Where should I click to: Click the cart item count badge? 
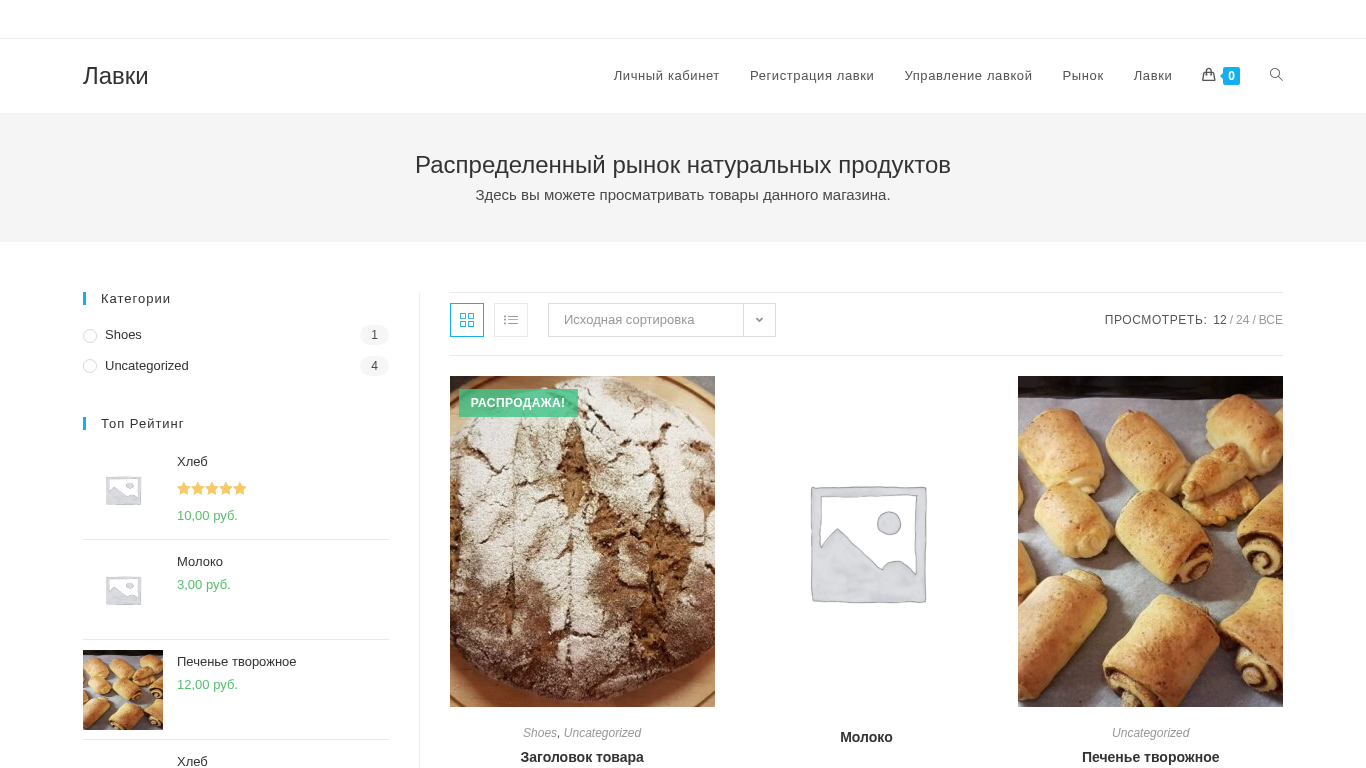click(x=1231, y=76)
